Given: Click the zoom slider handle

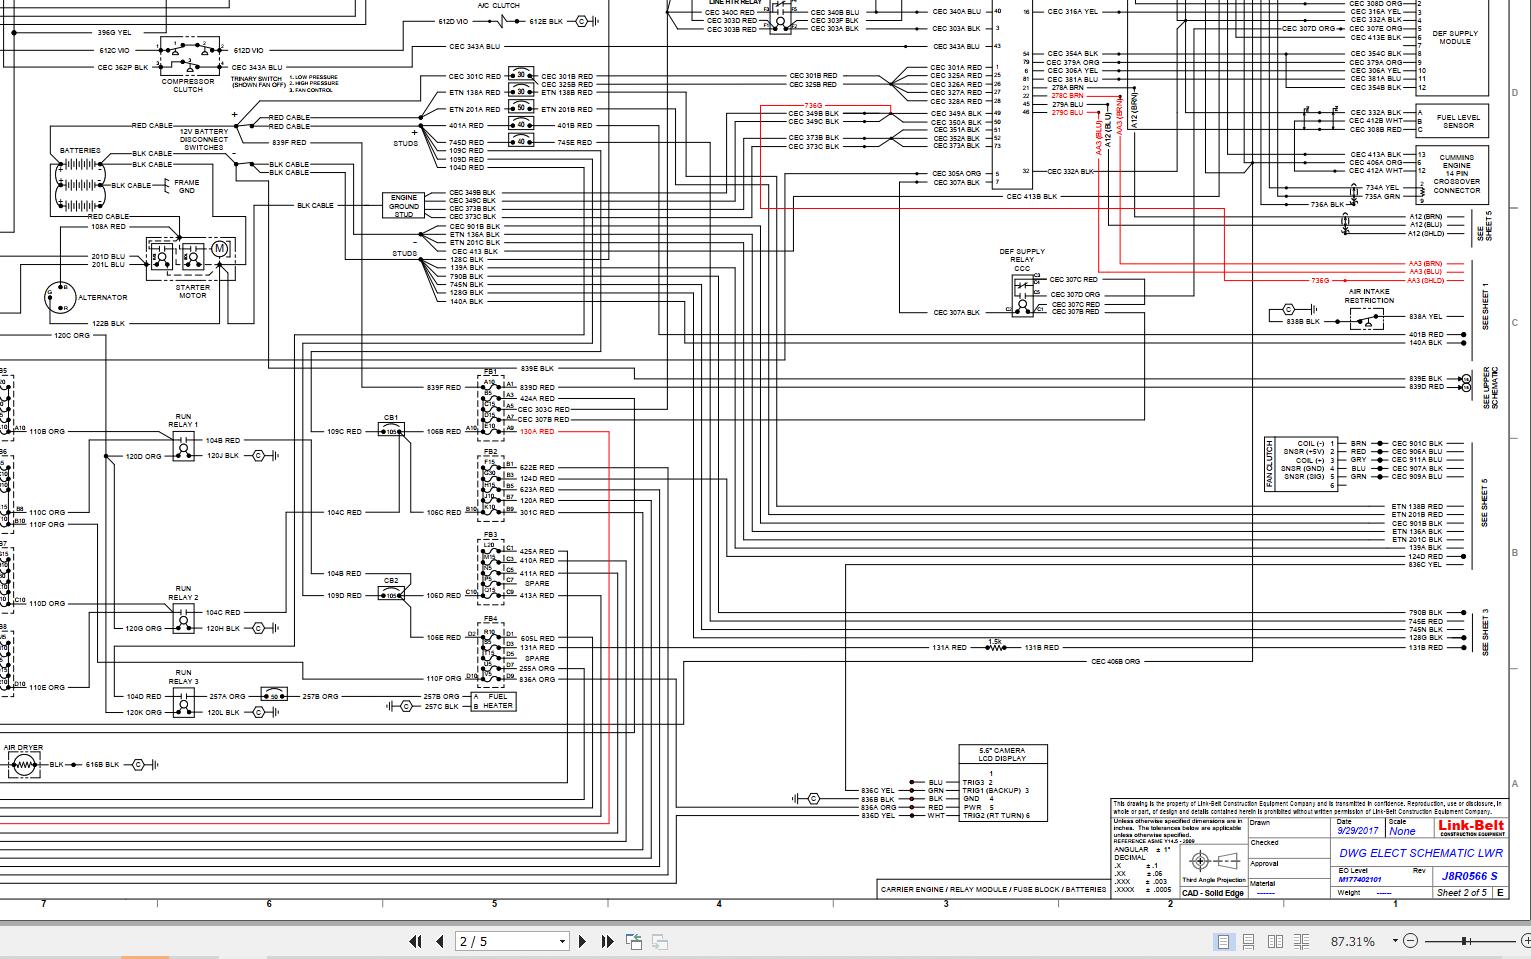Looking at the screenshot, I should [x=1466, y=941].
